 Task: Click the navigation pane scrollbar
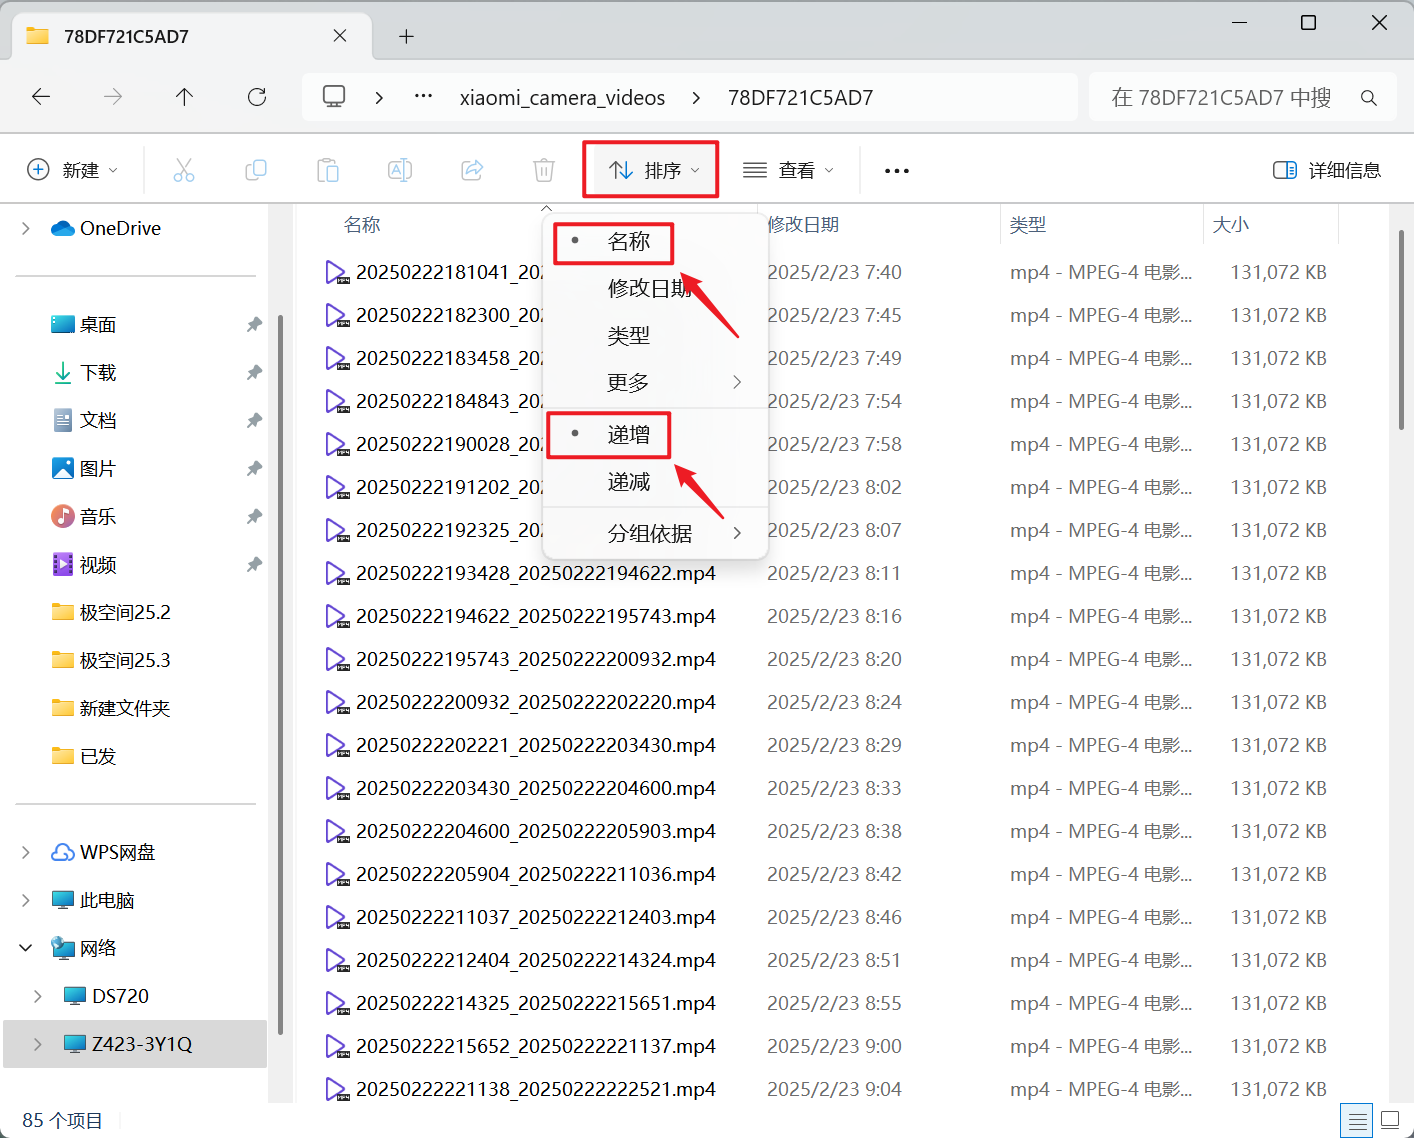pyautogui.click(x=280, y=675)
